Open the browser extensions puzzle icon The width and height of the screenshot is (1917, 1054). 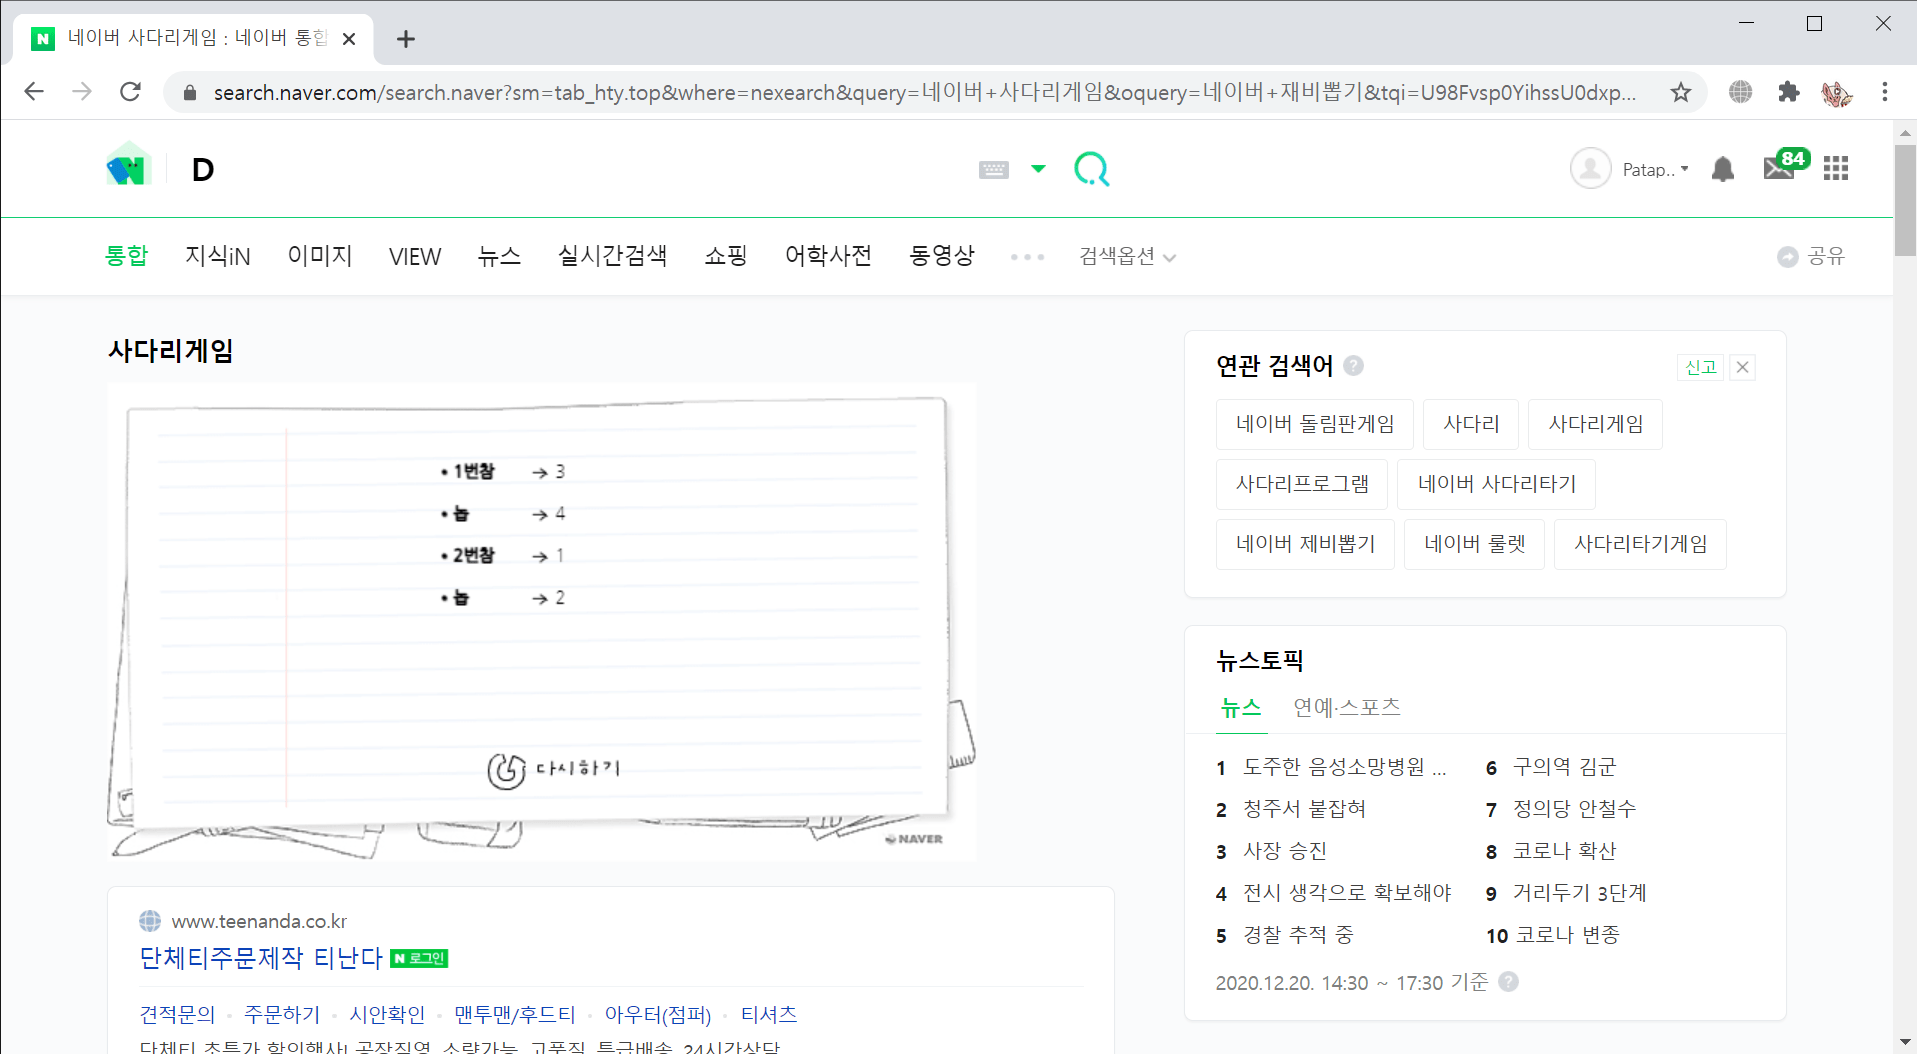pos(1788,92)
